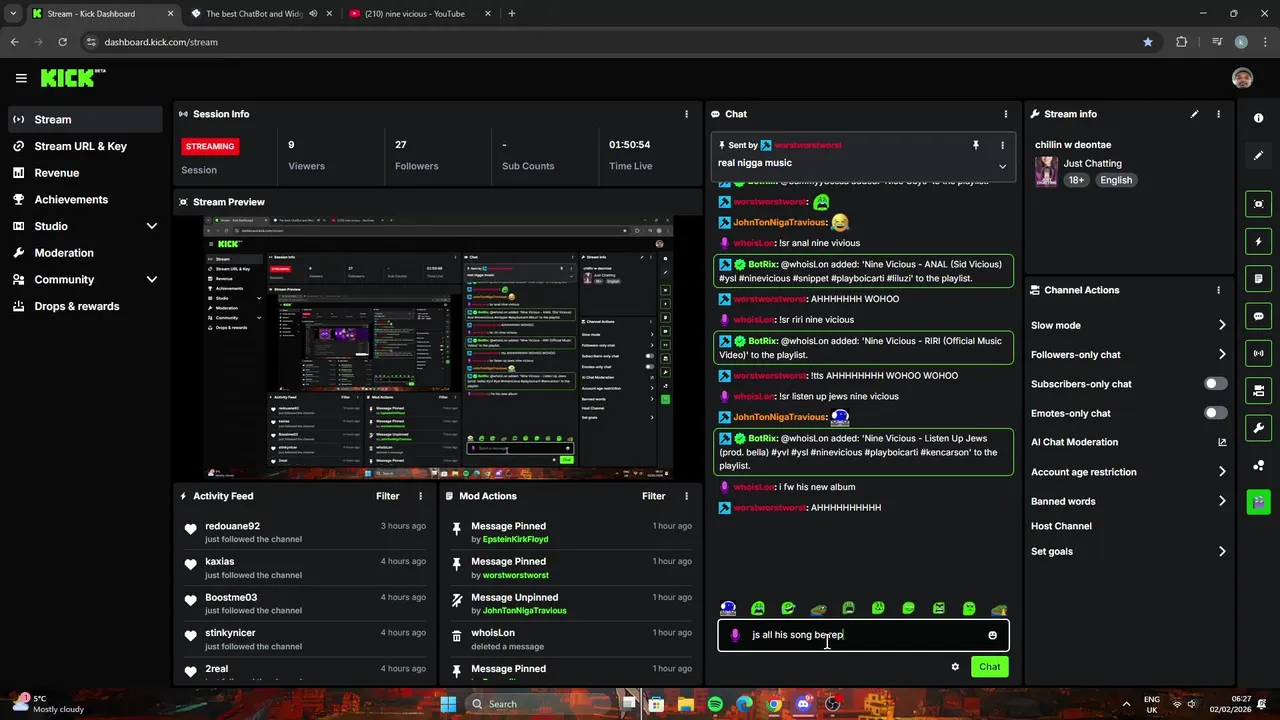The height and width of the screenshot is (720, 1280).
Task: Open the Stream info options menu
Action: point(1218,114)
